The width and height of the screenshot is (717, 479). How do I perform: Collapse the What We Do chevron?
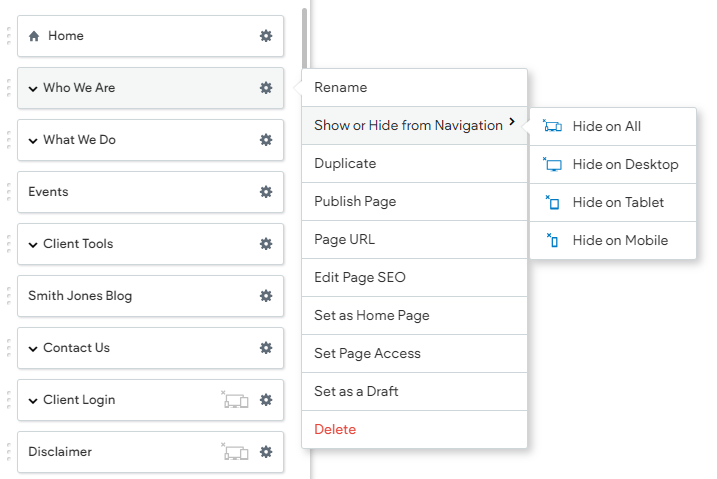tap(33, 141)
